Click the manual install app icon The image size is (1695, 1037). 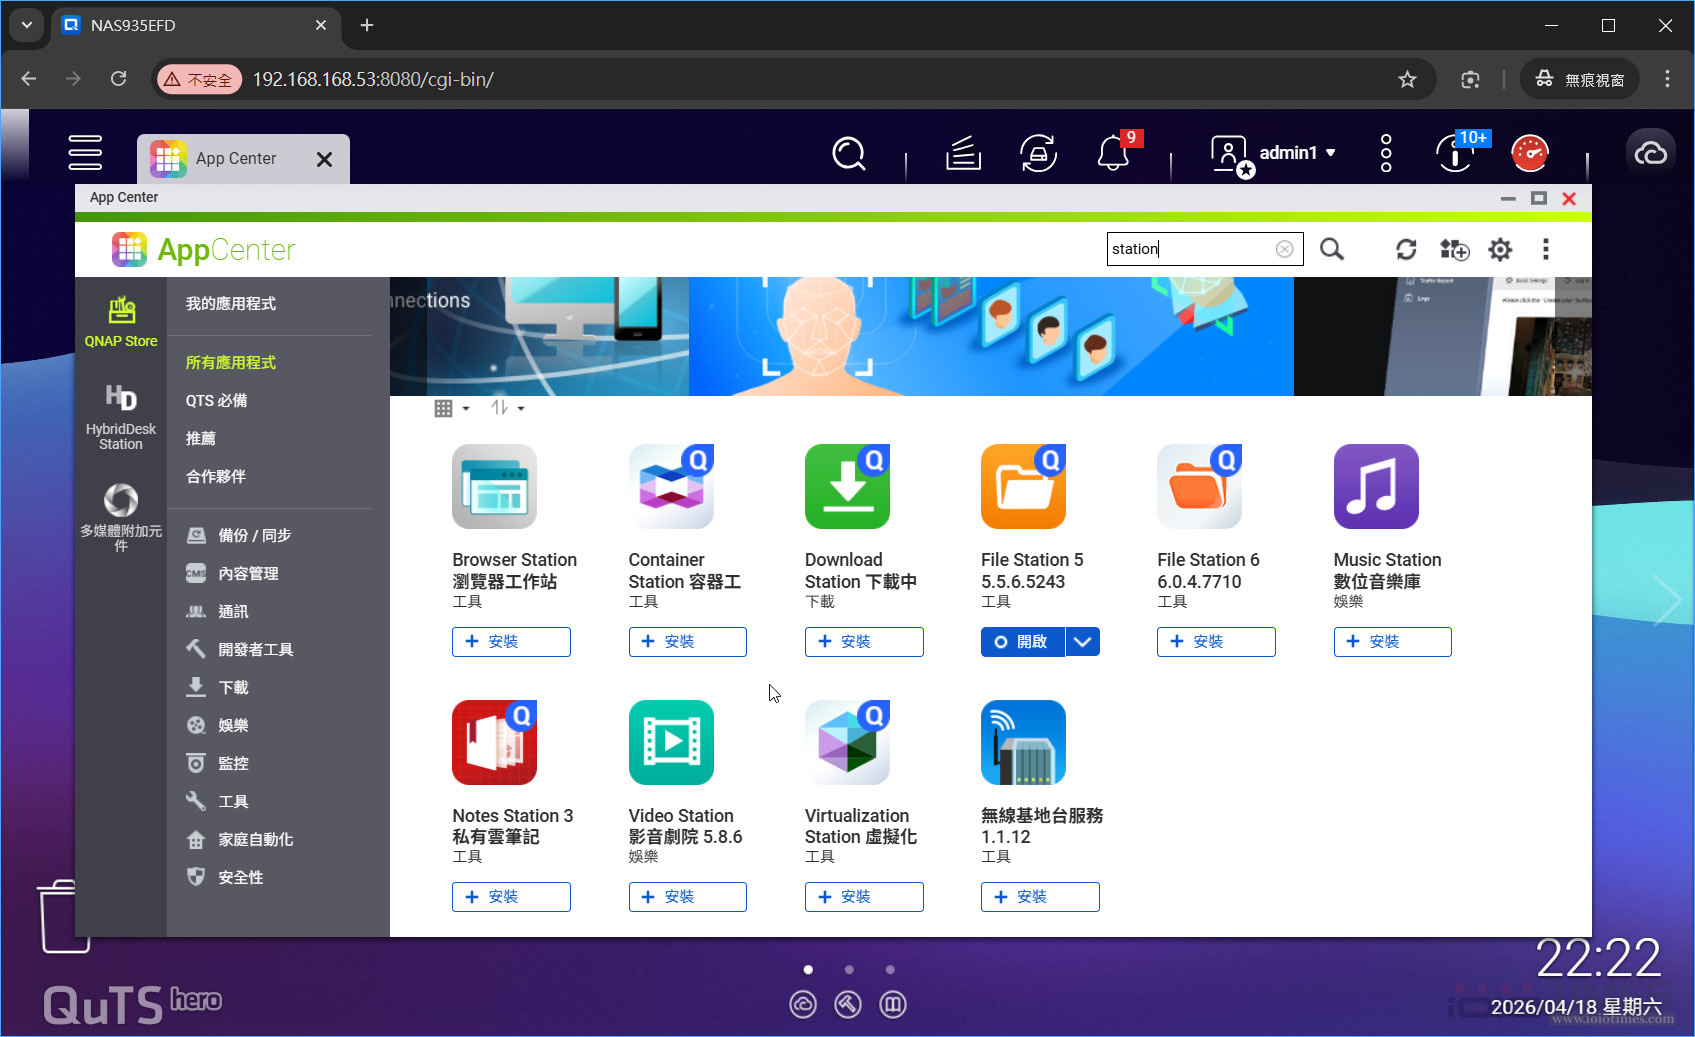tap(1454, 249)
